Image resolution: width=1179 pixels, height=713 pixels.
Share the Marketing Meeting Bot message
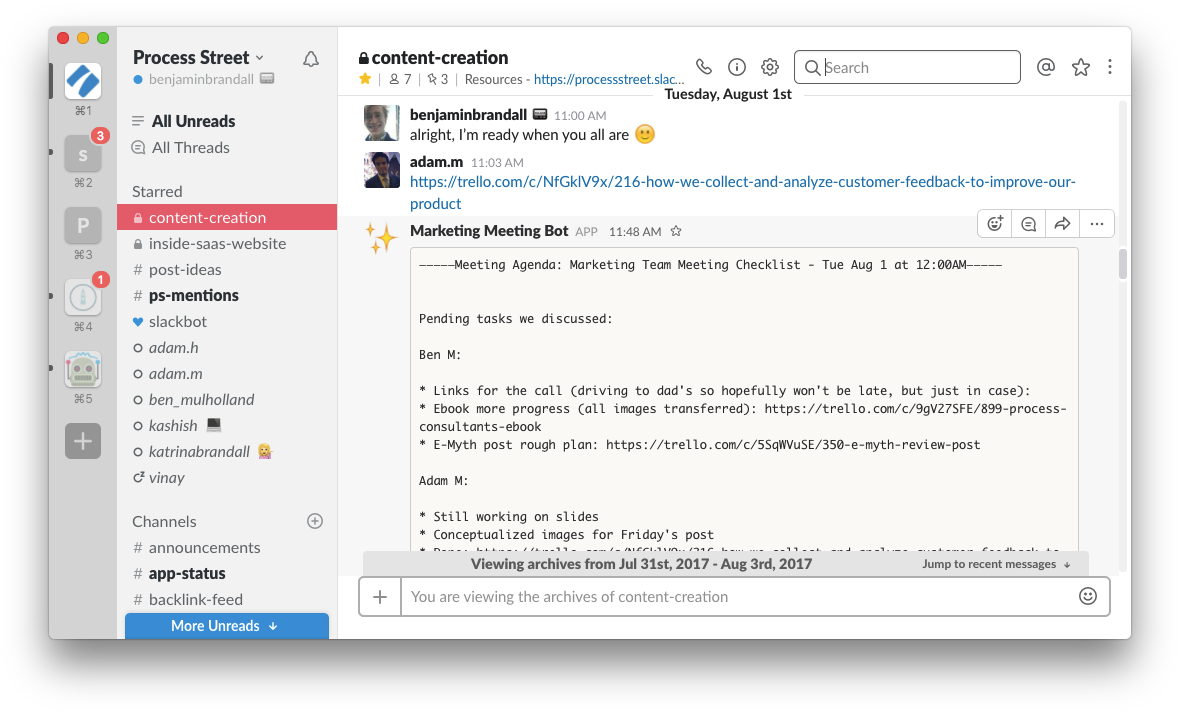coord(1062,223)
